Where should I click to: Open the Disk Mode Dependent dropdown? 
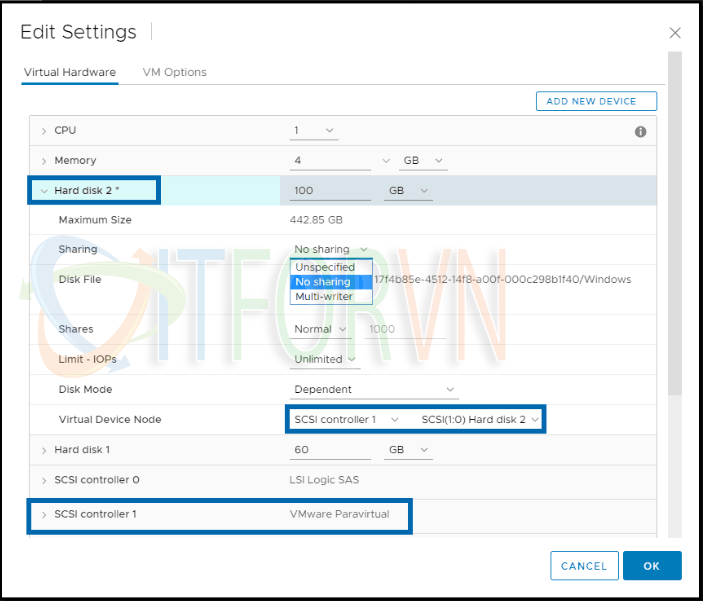point(374,390)
